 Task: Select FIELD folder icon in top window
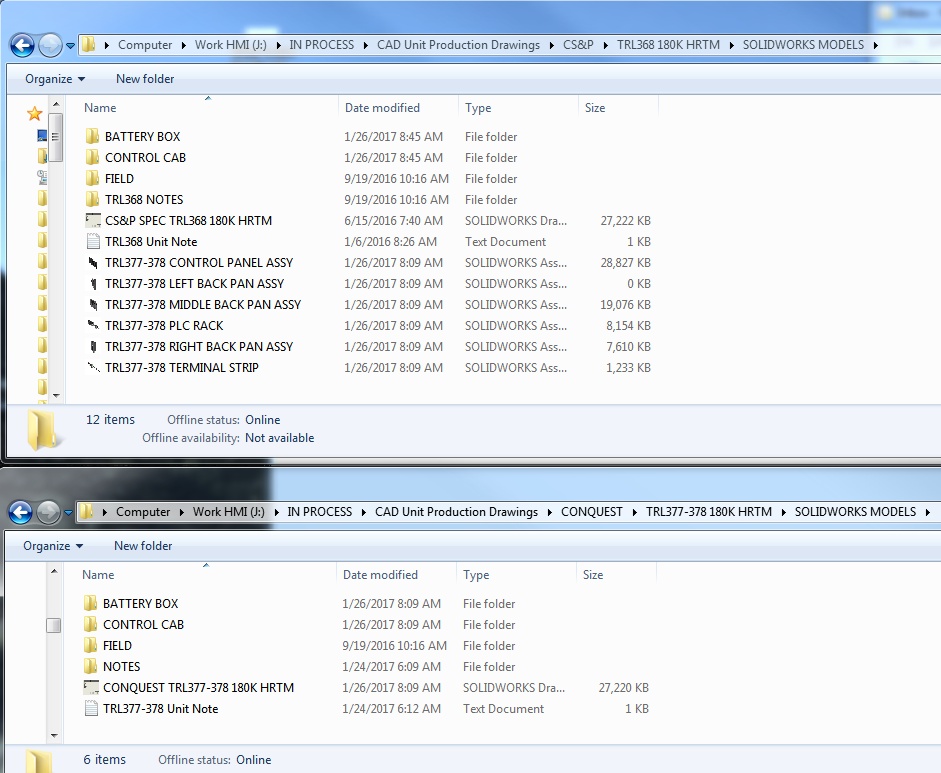(x=92, y=178)
